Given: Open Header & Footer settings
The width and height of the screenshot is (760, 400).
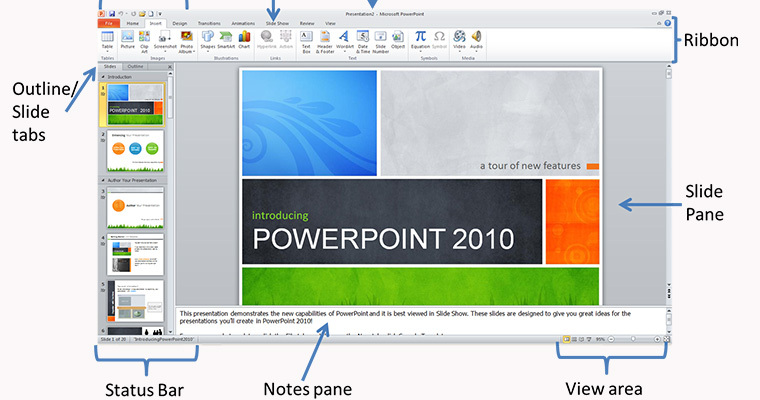Looking at the screenshot, I should click(325, 42).
